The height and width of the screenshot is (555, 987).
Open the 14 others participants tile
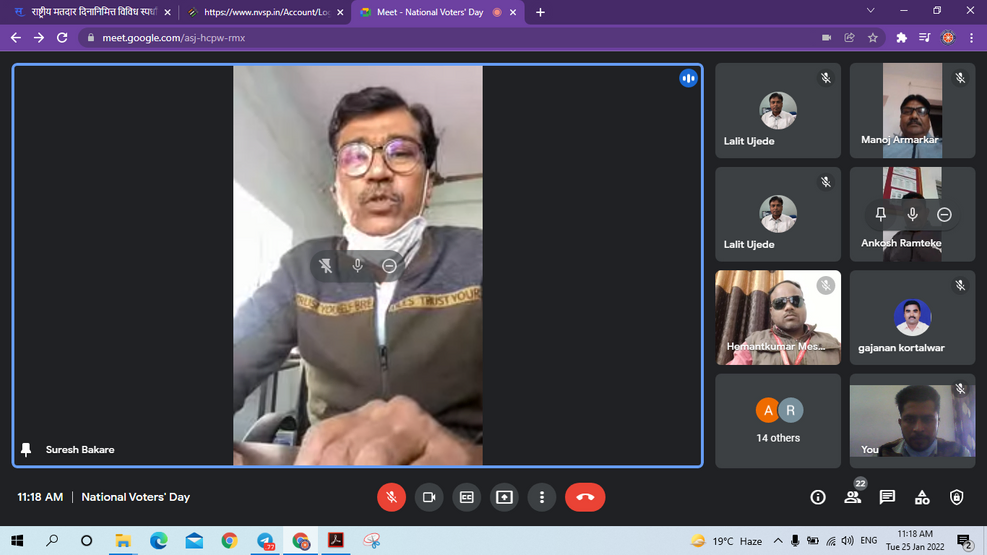pyautogui.click(x=778, y=420)
